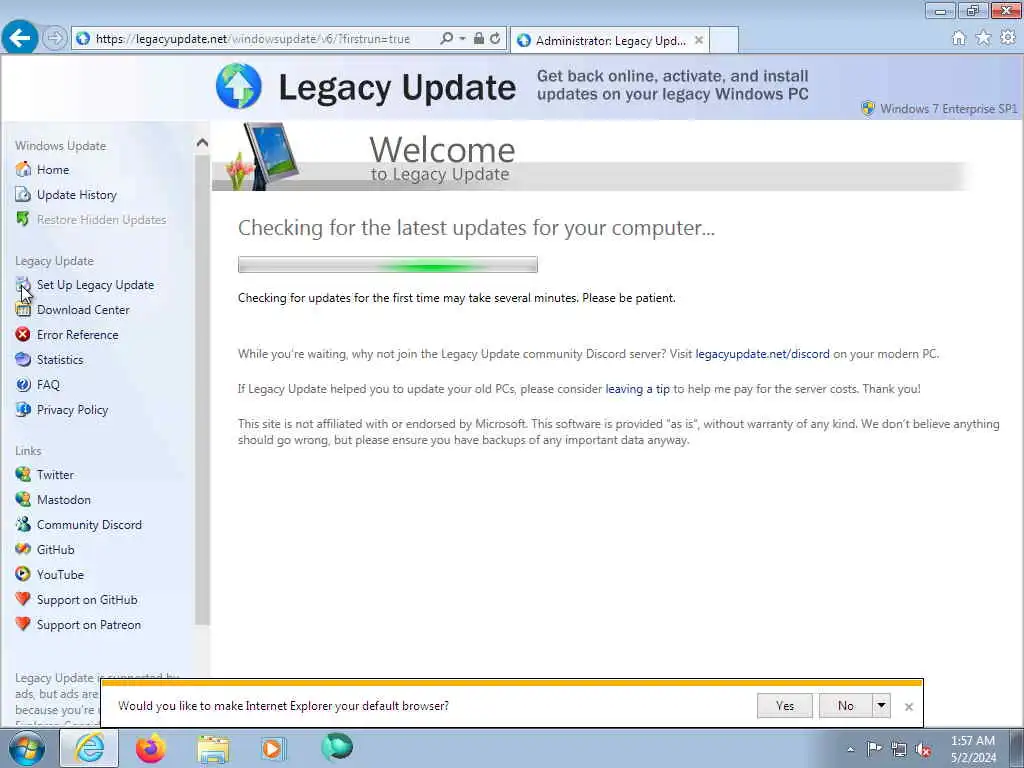Click the YouTube media player icon
The height and width of the screenshot is (768, 1024).
23,574
